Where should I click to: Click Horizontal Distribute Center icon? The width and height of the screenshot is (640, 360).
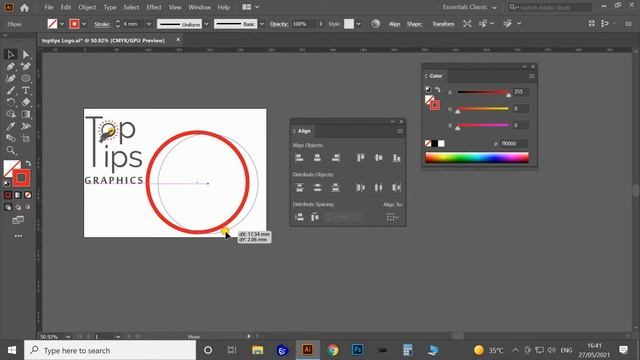point(378,187)
